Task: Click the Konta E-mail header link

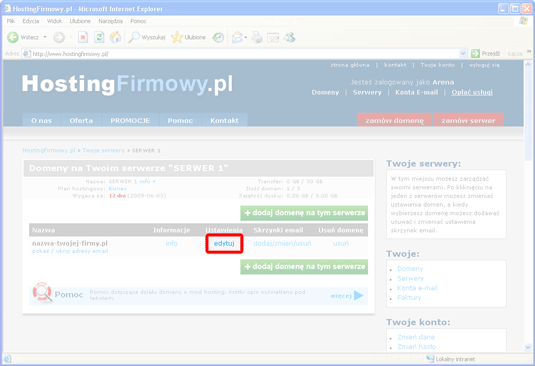Action: coord(416,92)
